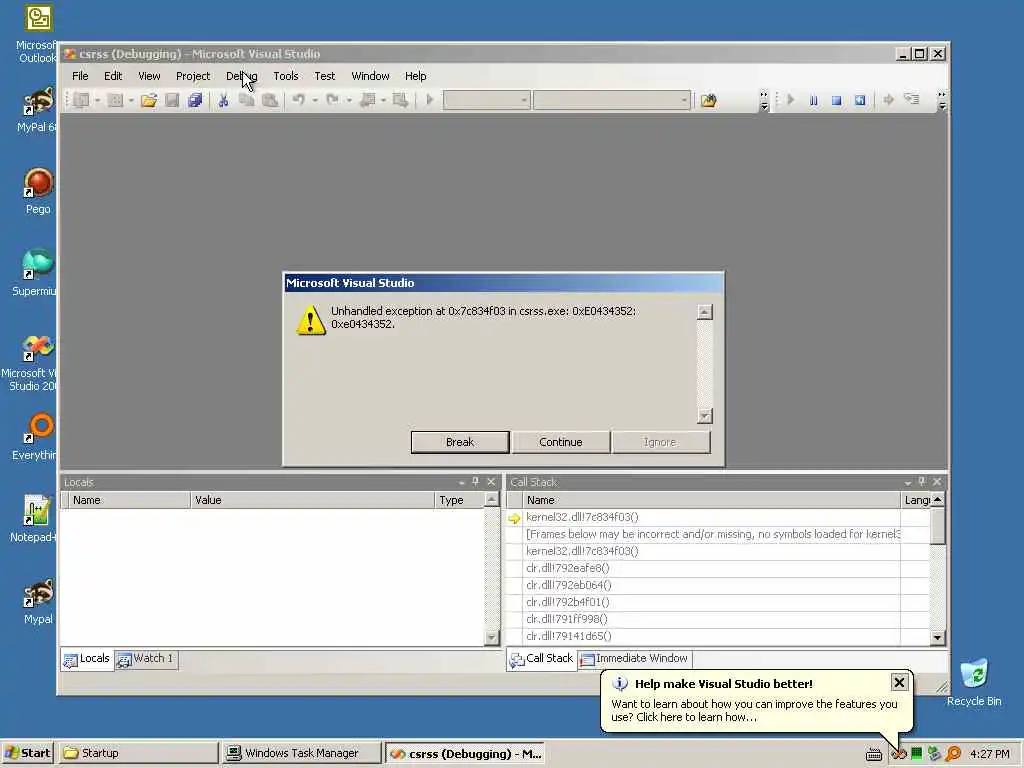Viewport: 1024px width, 768px height.
Task: Click the Restart debugging icon
Action: 860,100
